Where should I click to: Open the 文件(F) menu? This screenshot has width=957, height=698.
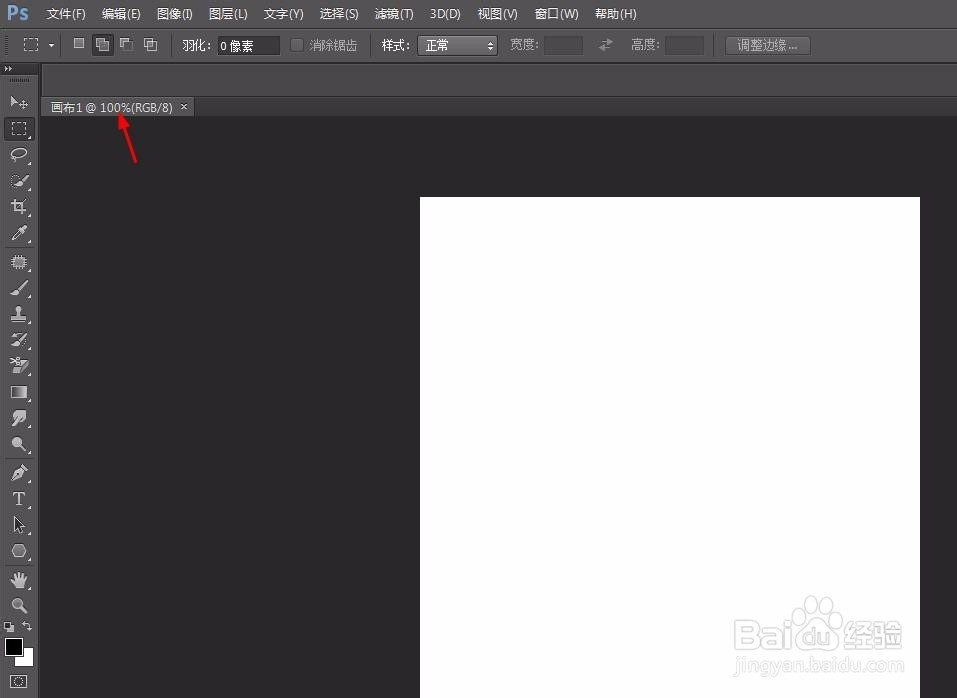click(x=66, y=13)
